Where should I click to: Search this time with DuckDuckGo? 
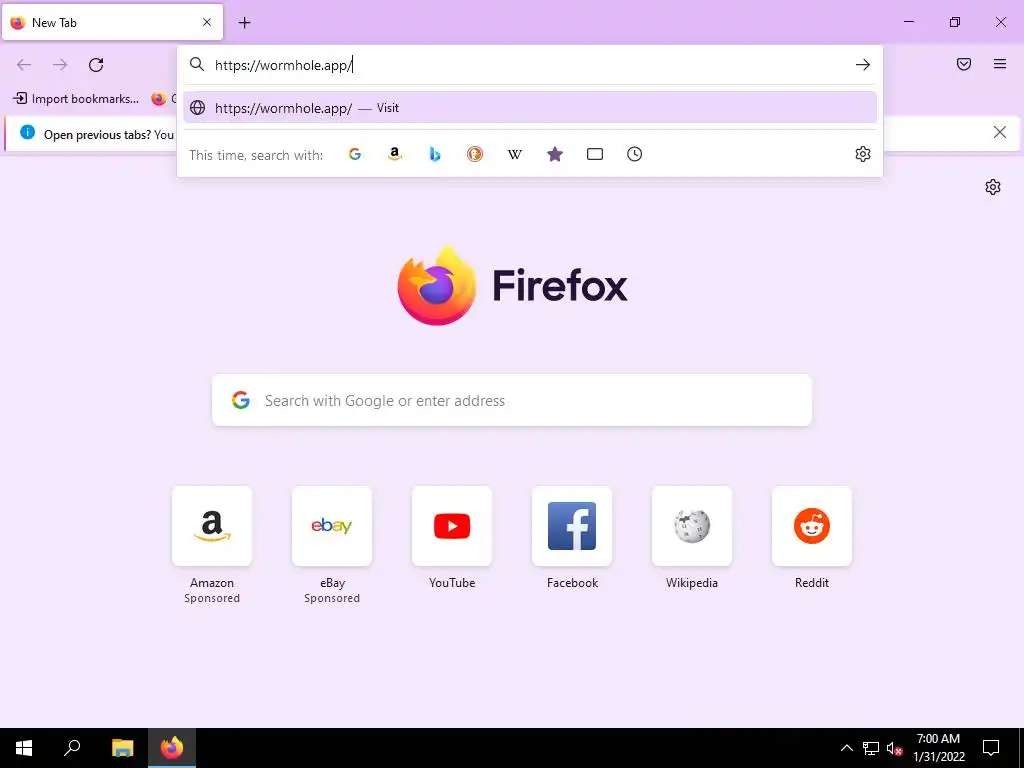click(x=475, y=154)
